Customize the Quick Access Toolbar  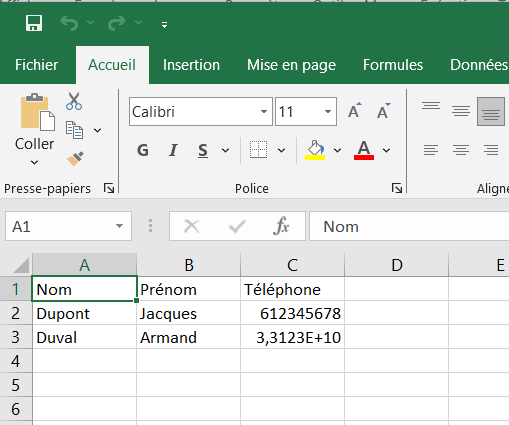coord(164,25)
